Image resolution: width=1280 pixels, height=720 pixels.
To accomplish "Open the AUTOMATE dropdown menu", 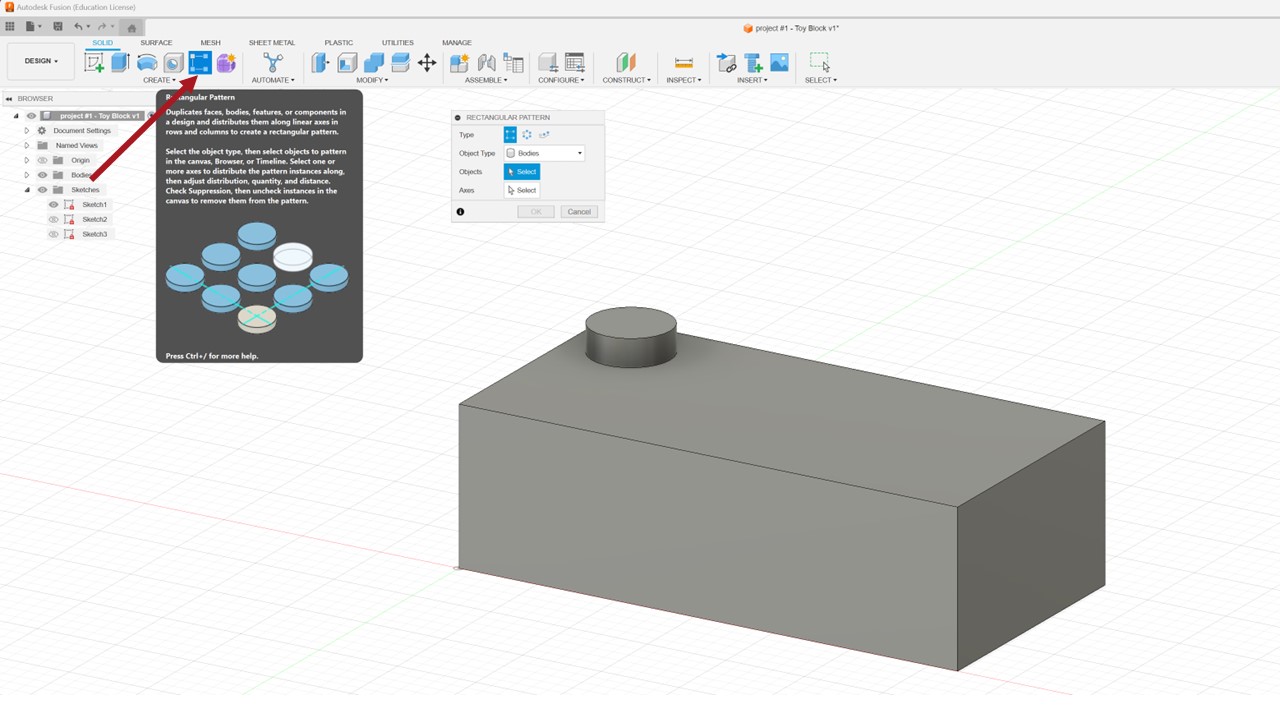I will point(273,80).
